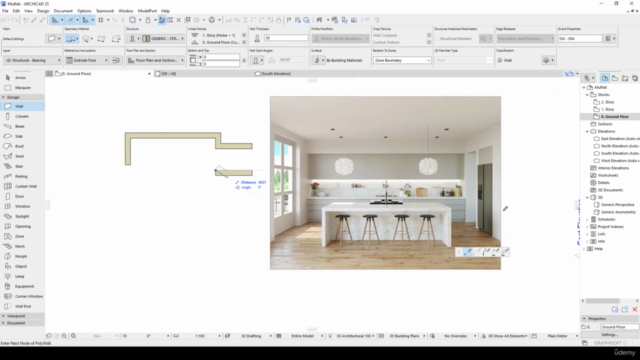Open Generic Perspective in navigator
The image size is (640, 360).
tap(617, 205)
